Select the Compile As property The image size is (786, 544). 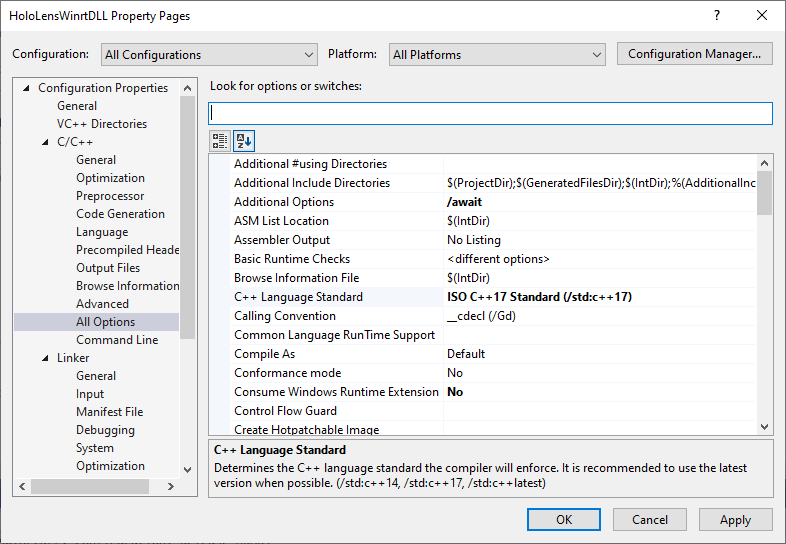click(x=264, y=354)
